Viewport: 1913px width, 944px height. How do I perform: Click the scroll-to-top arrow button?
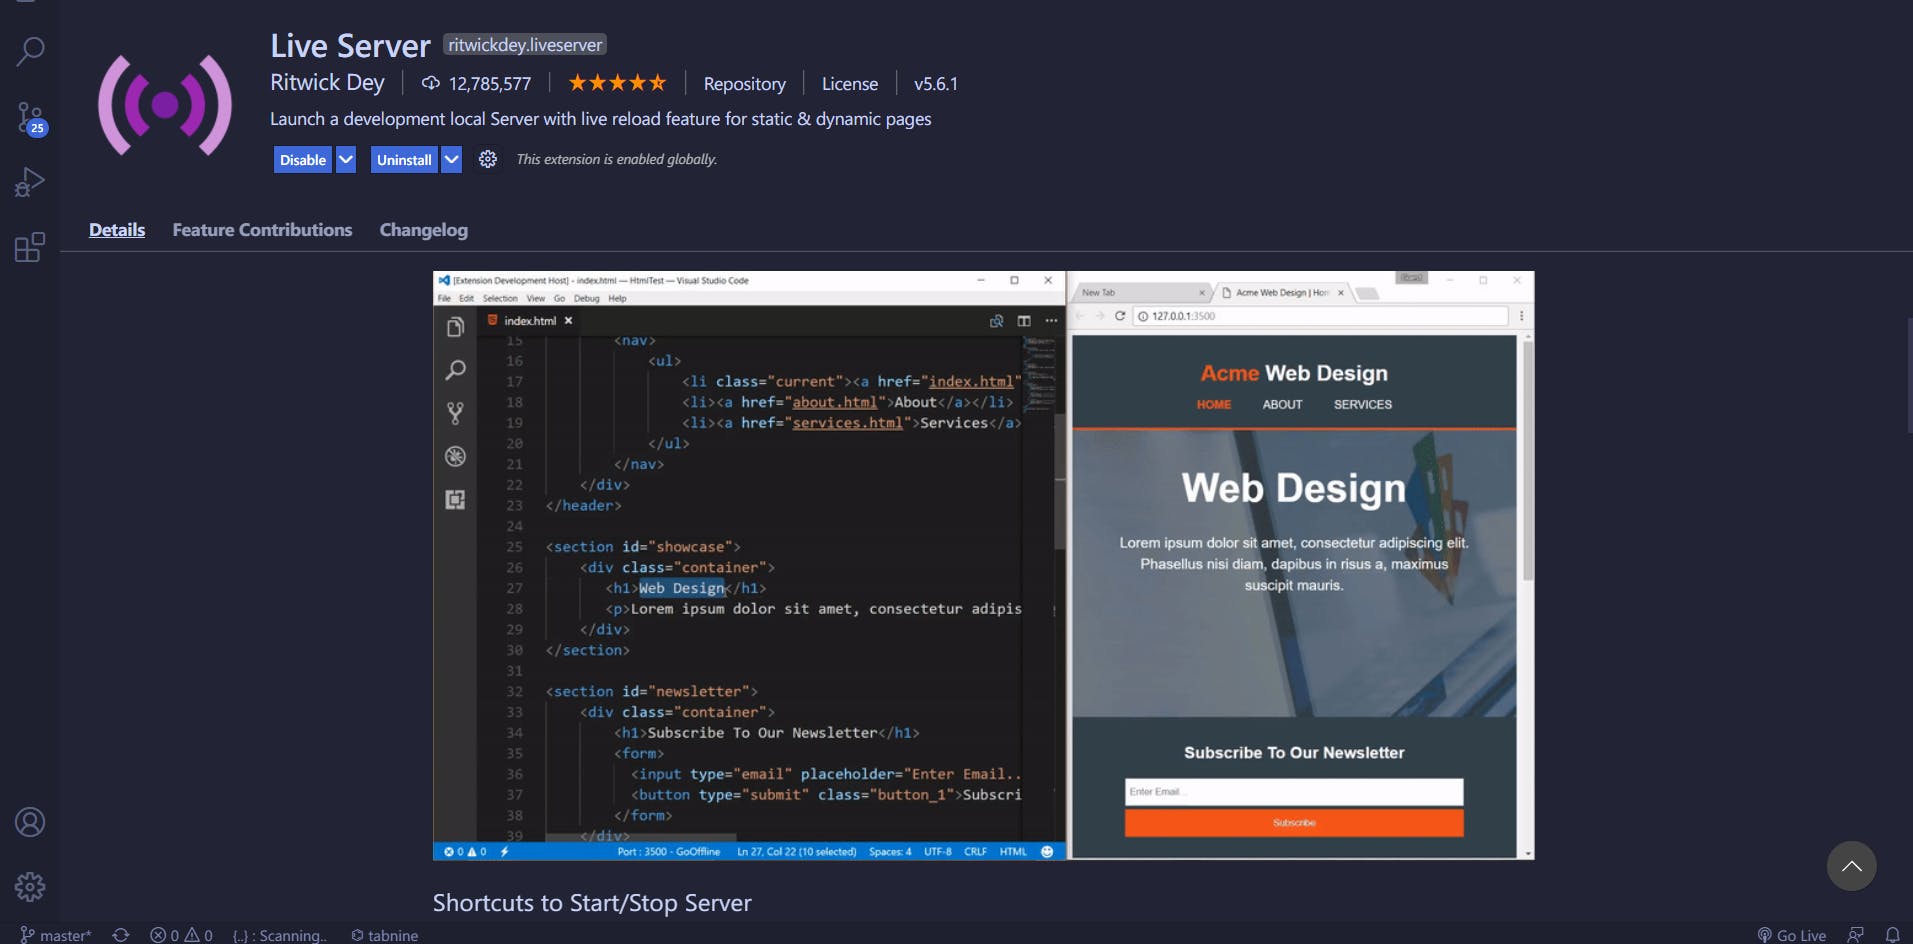click(1851, 866)
